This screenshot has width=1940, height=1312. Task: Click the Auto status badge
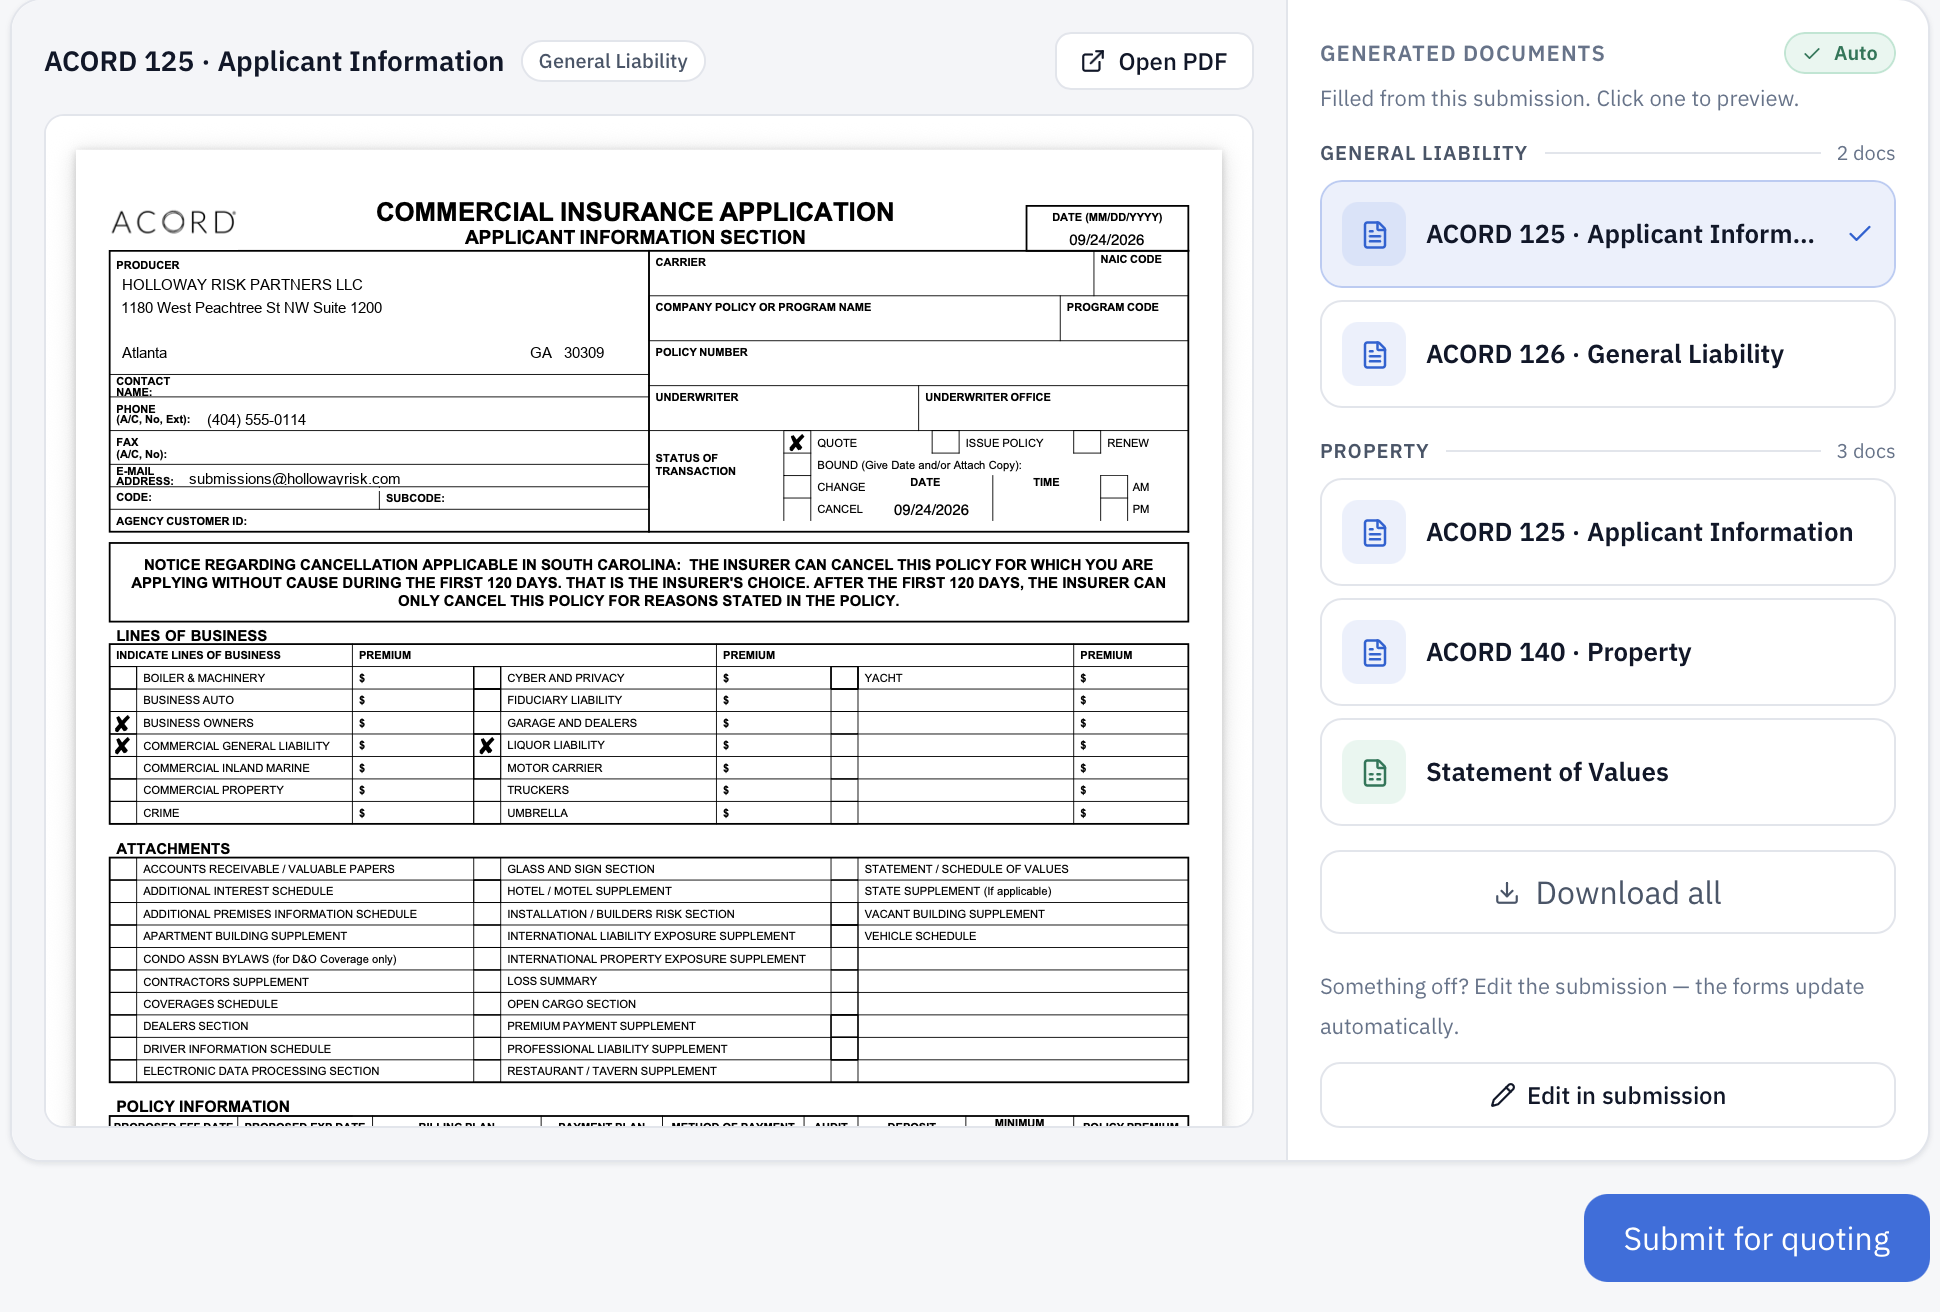pyautogui.click(x=1839, y=53)
